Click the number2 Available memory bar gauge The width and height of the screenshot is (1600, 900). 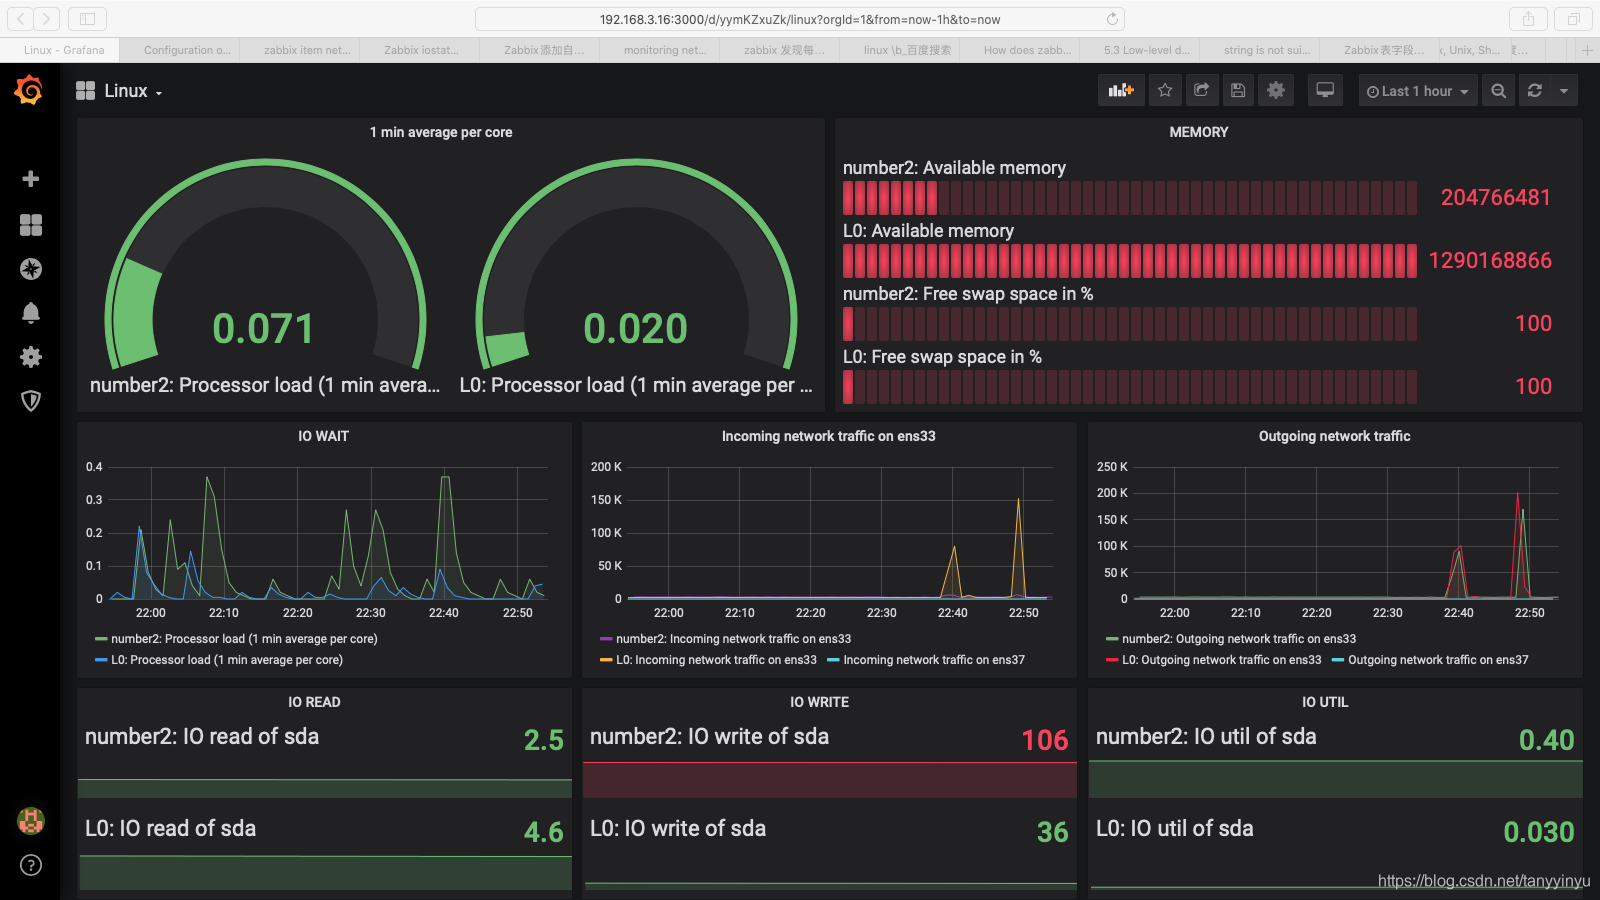click(x=1130, y=198)
